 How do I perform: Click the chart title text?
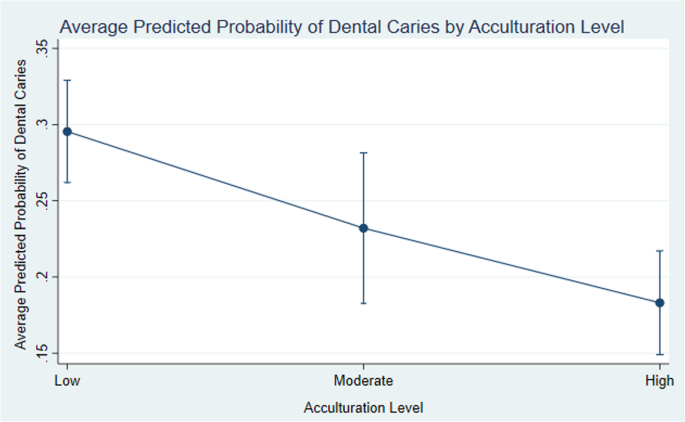pos(342,29)
